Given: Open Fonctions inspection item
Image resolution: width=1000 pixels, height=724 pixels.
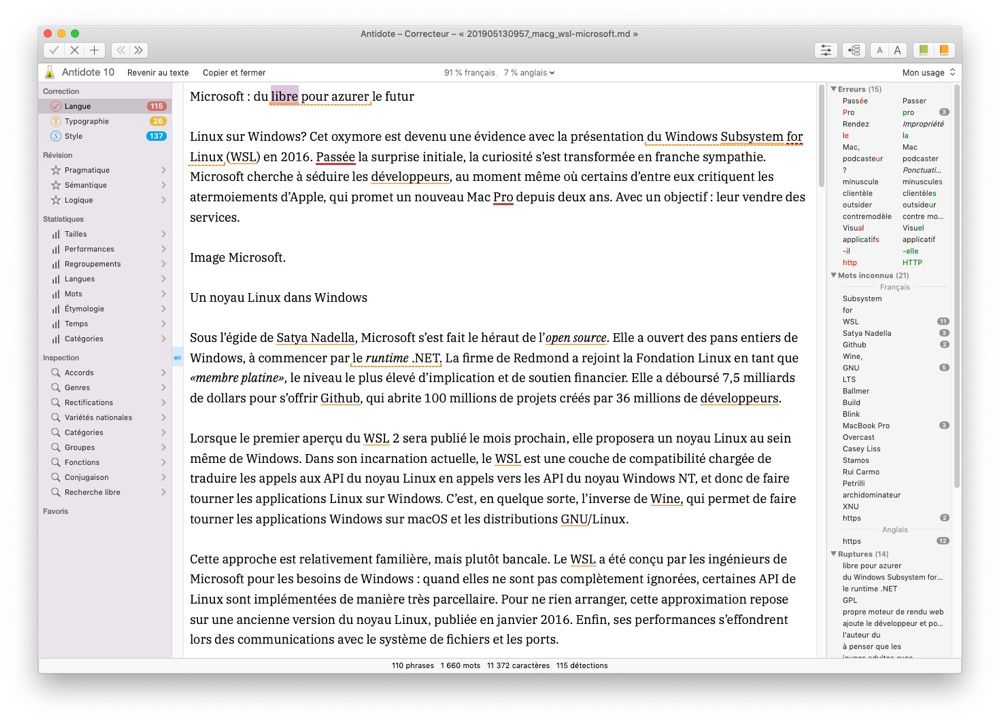Looking at the screenshot, I should pyautogui.click(x=105, y=462).
